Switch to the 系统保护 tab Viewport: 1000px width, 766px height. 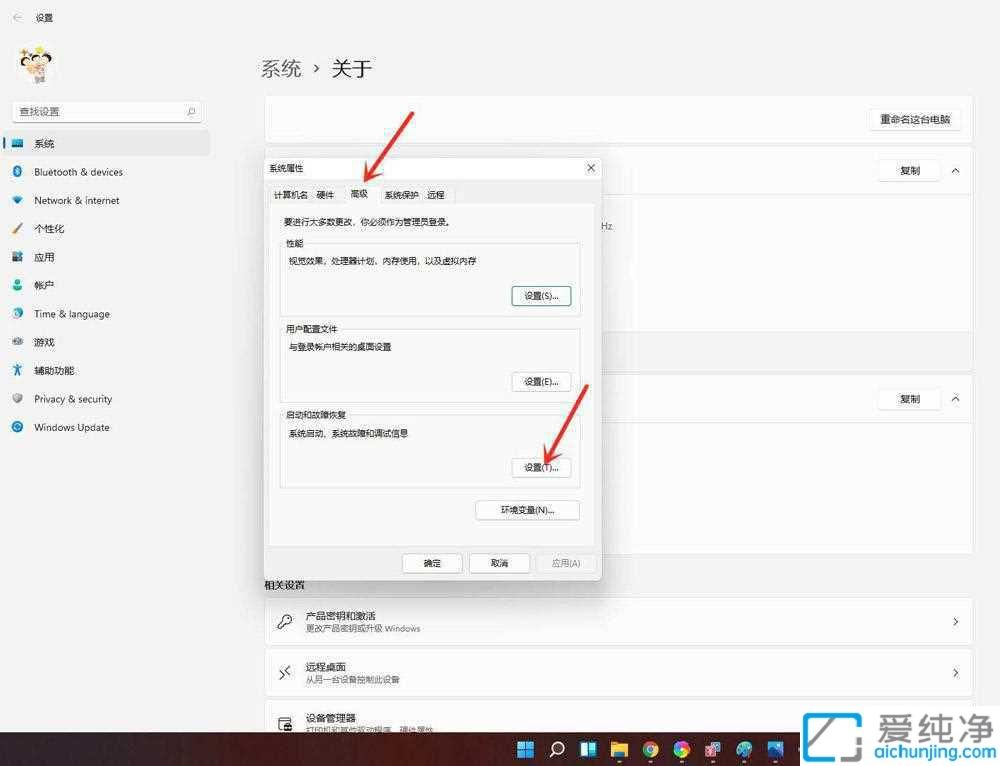click(403, 194)
